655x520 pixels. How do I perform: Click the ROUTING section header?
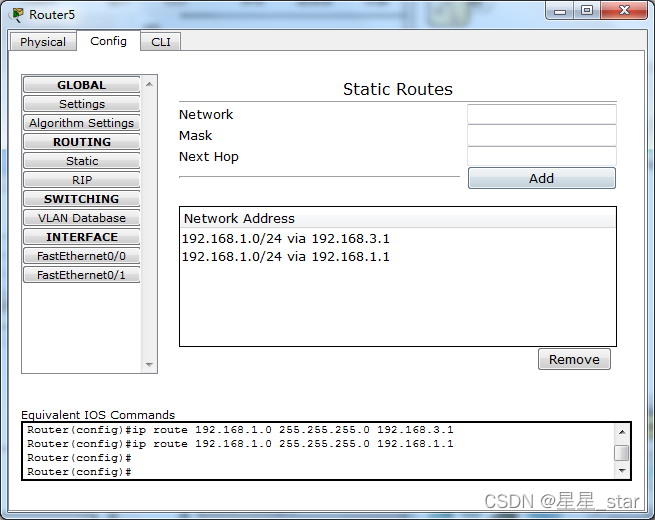[x=81, y=142]
